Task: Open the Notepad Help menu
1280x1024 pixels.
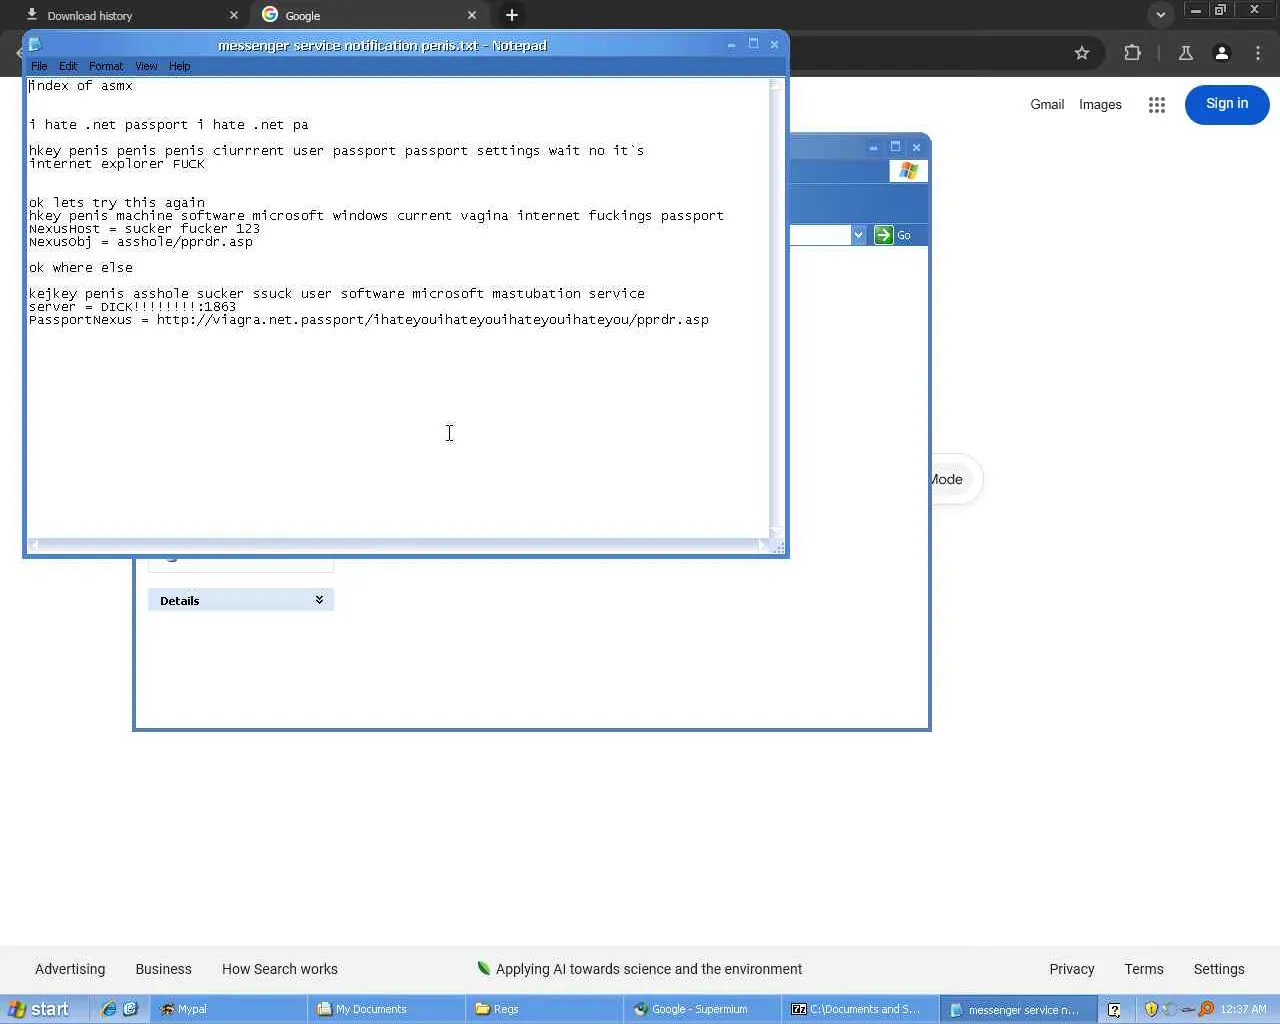Action: click(180, 66)
